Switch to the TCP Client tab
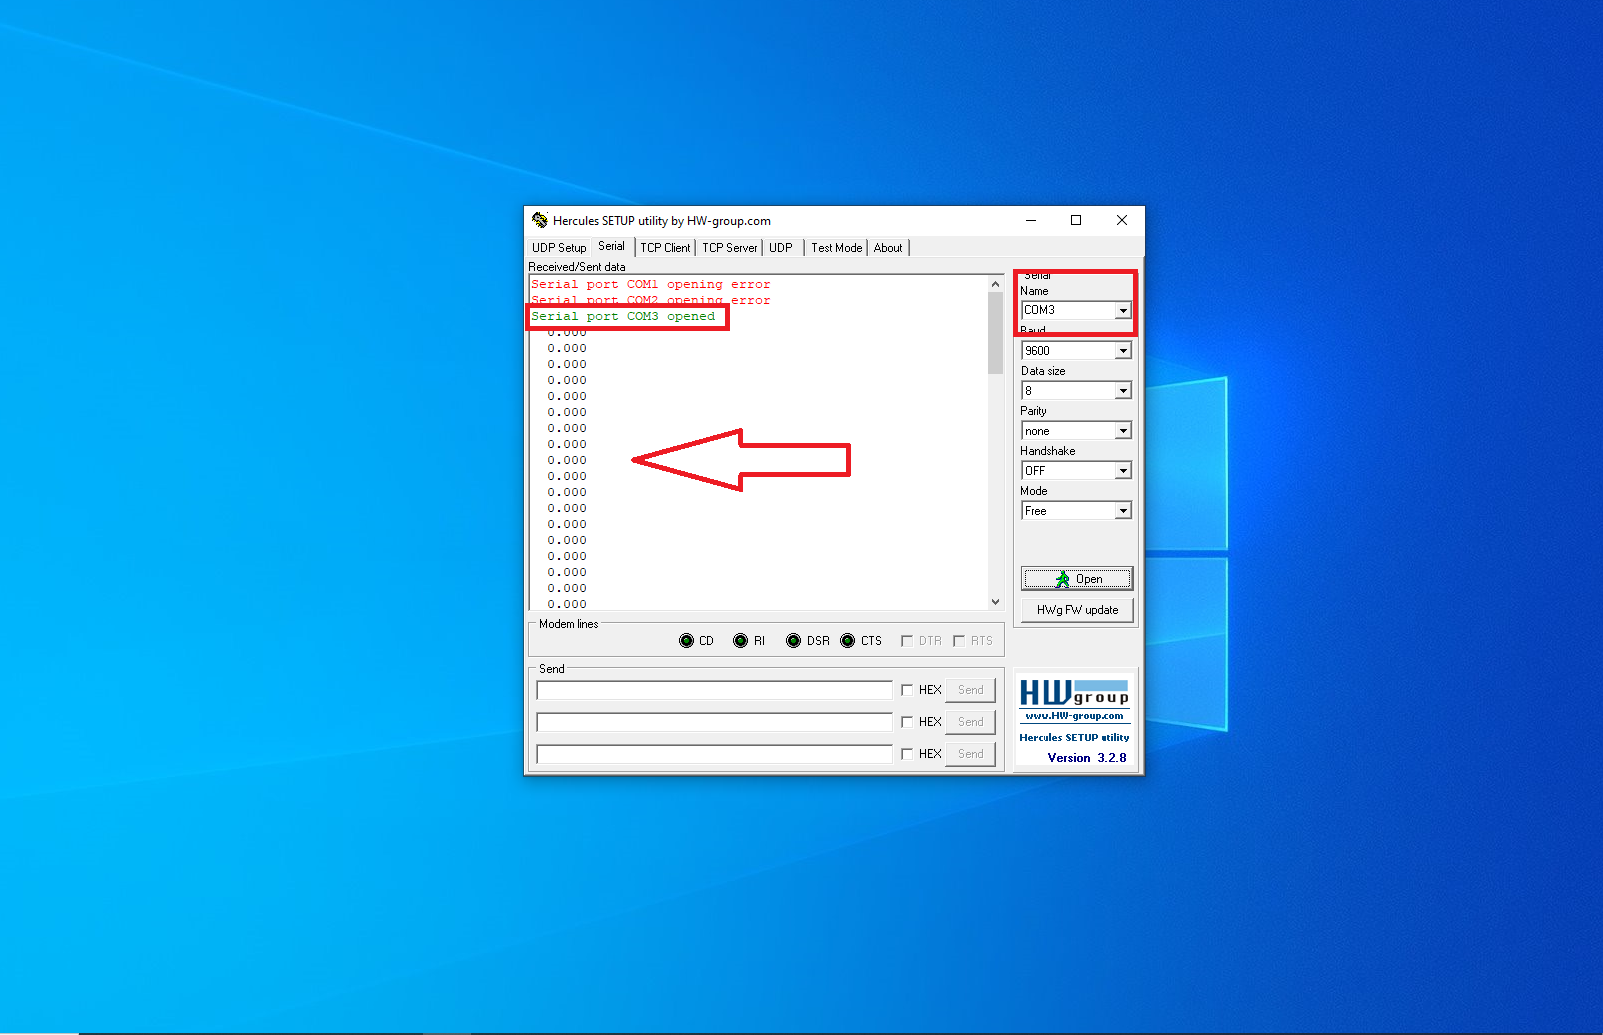The image size is (1603, 1035). 665,248
